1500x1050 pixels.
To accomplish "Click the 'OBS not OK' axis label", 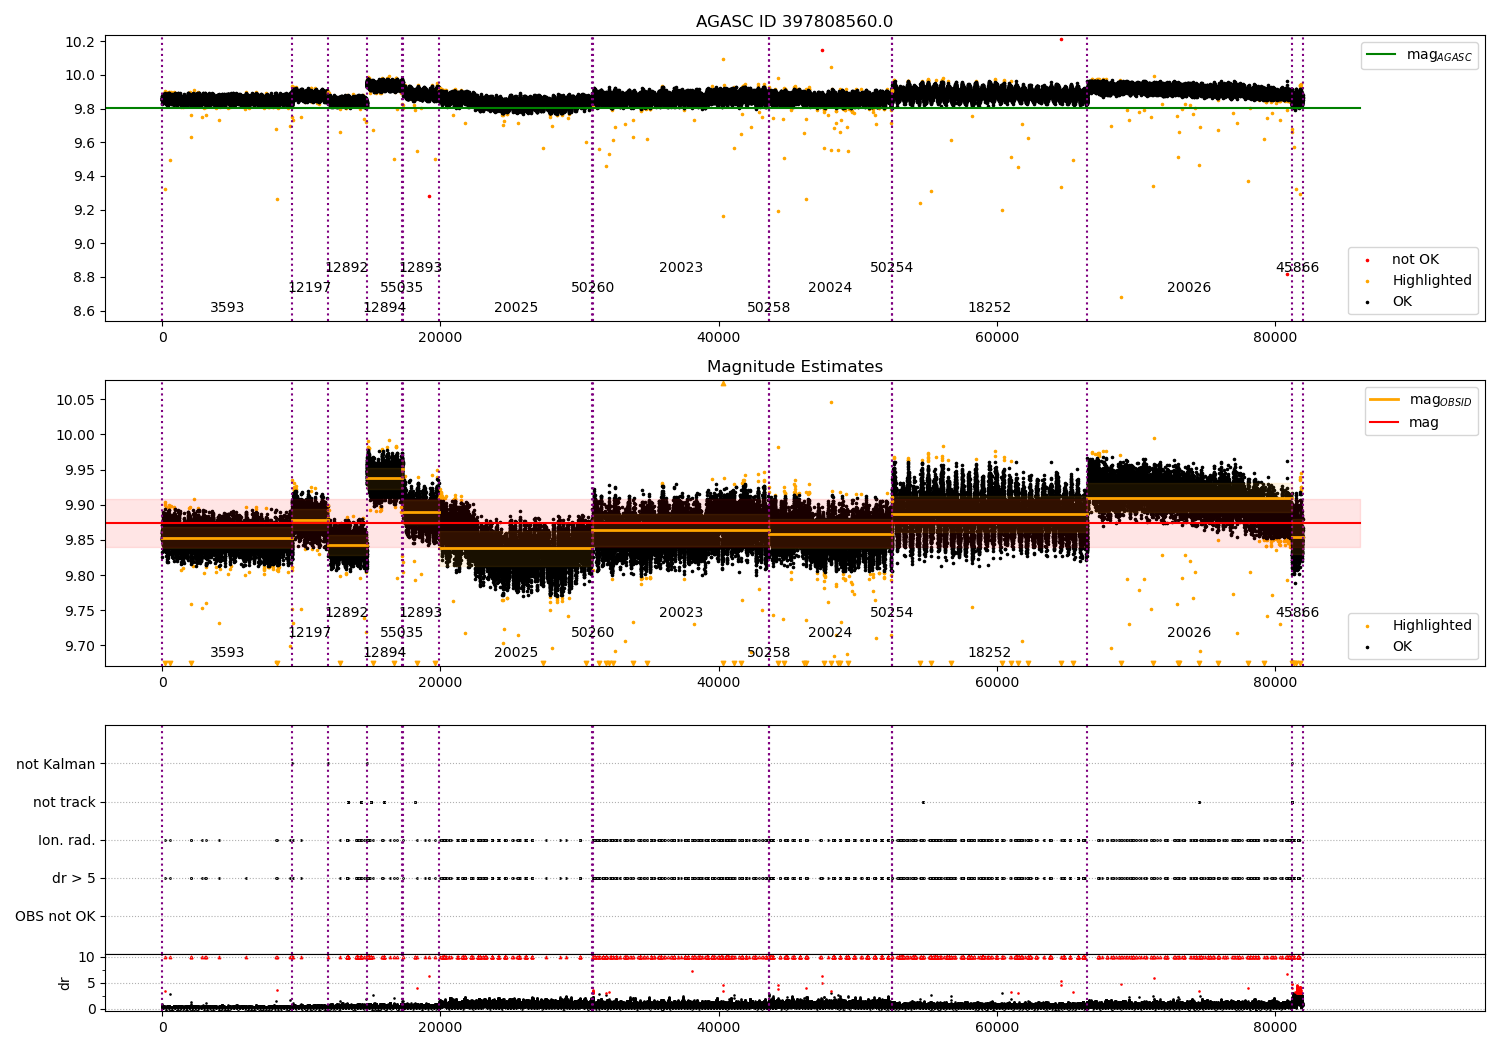I will click(x=55, y=916).
